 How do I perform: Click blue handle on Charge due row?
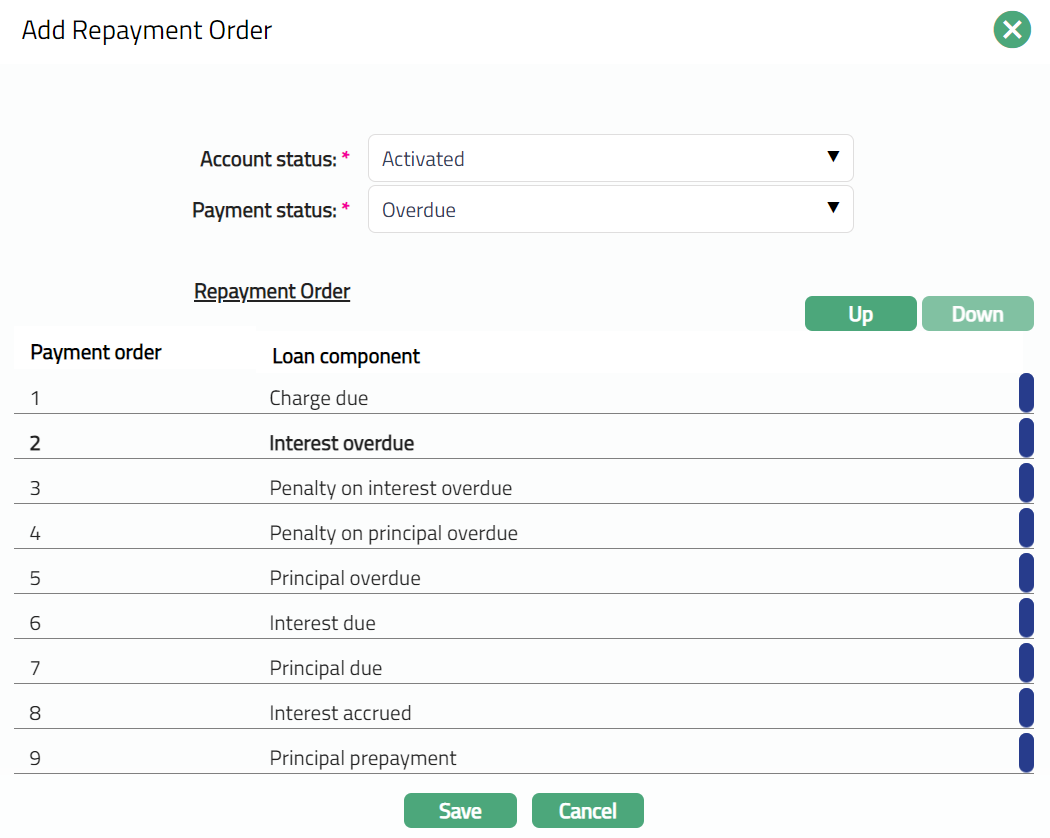click(1026, 393)
